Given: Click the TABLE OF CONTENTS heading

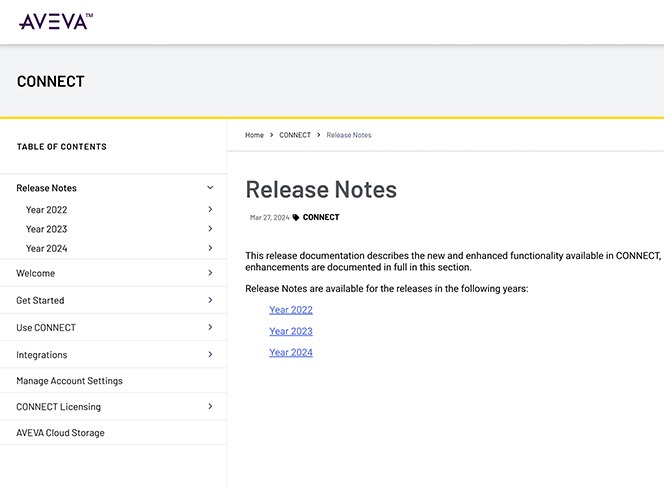Looking at the screenshot, I should pyautogui.click(x=62, y=147).
